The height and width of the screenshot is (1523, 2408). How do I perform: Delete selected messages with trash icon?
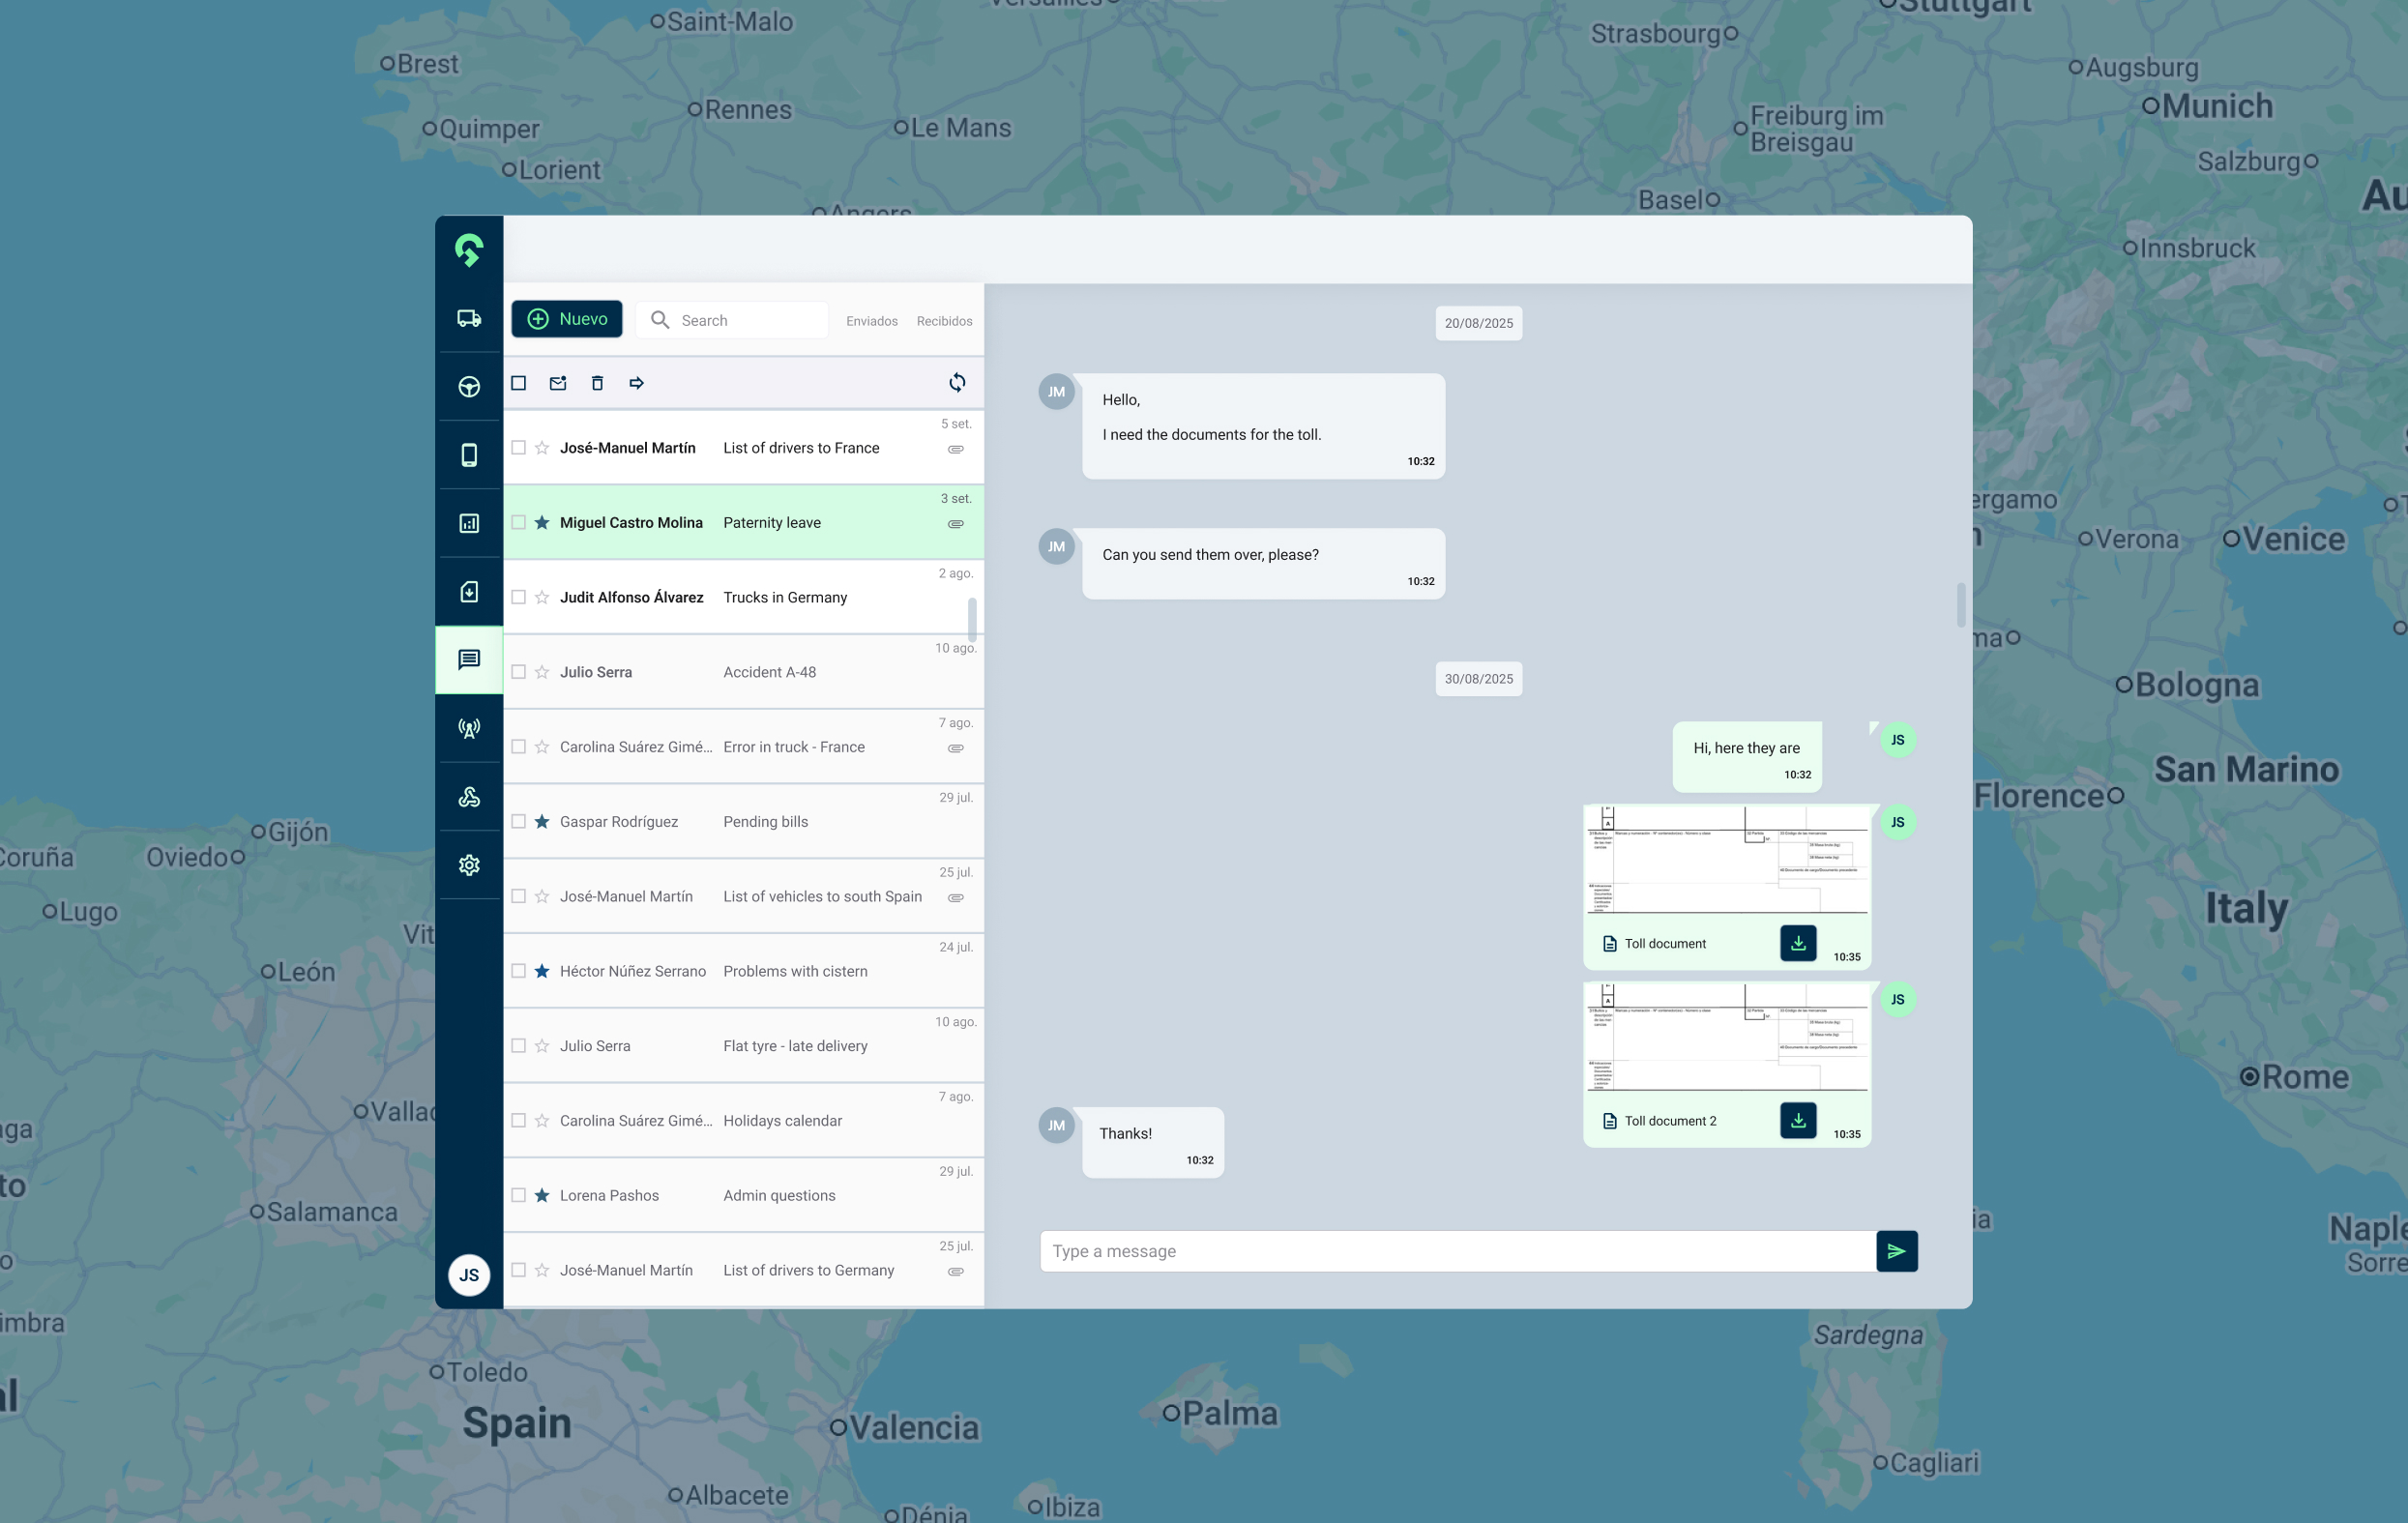(x=597, y=383)
